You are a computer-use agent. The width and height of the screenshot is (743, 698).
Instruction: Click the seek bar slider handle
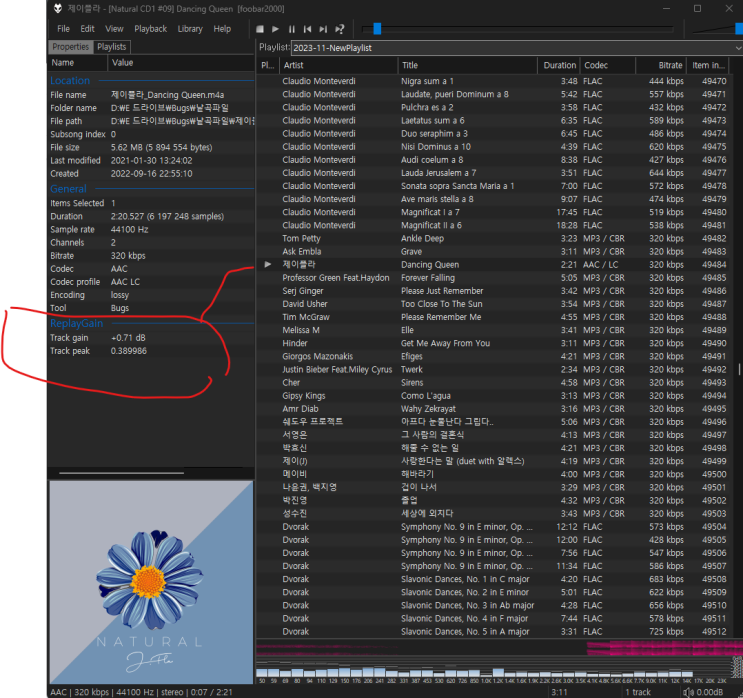377,29
